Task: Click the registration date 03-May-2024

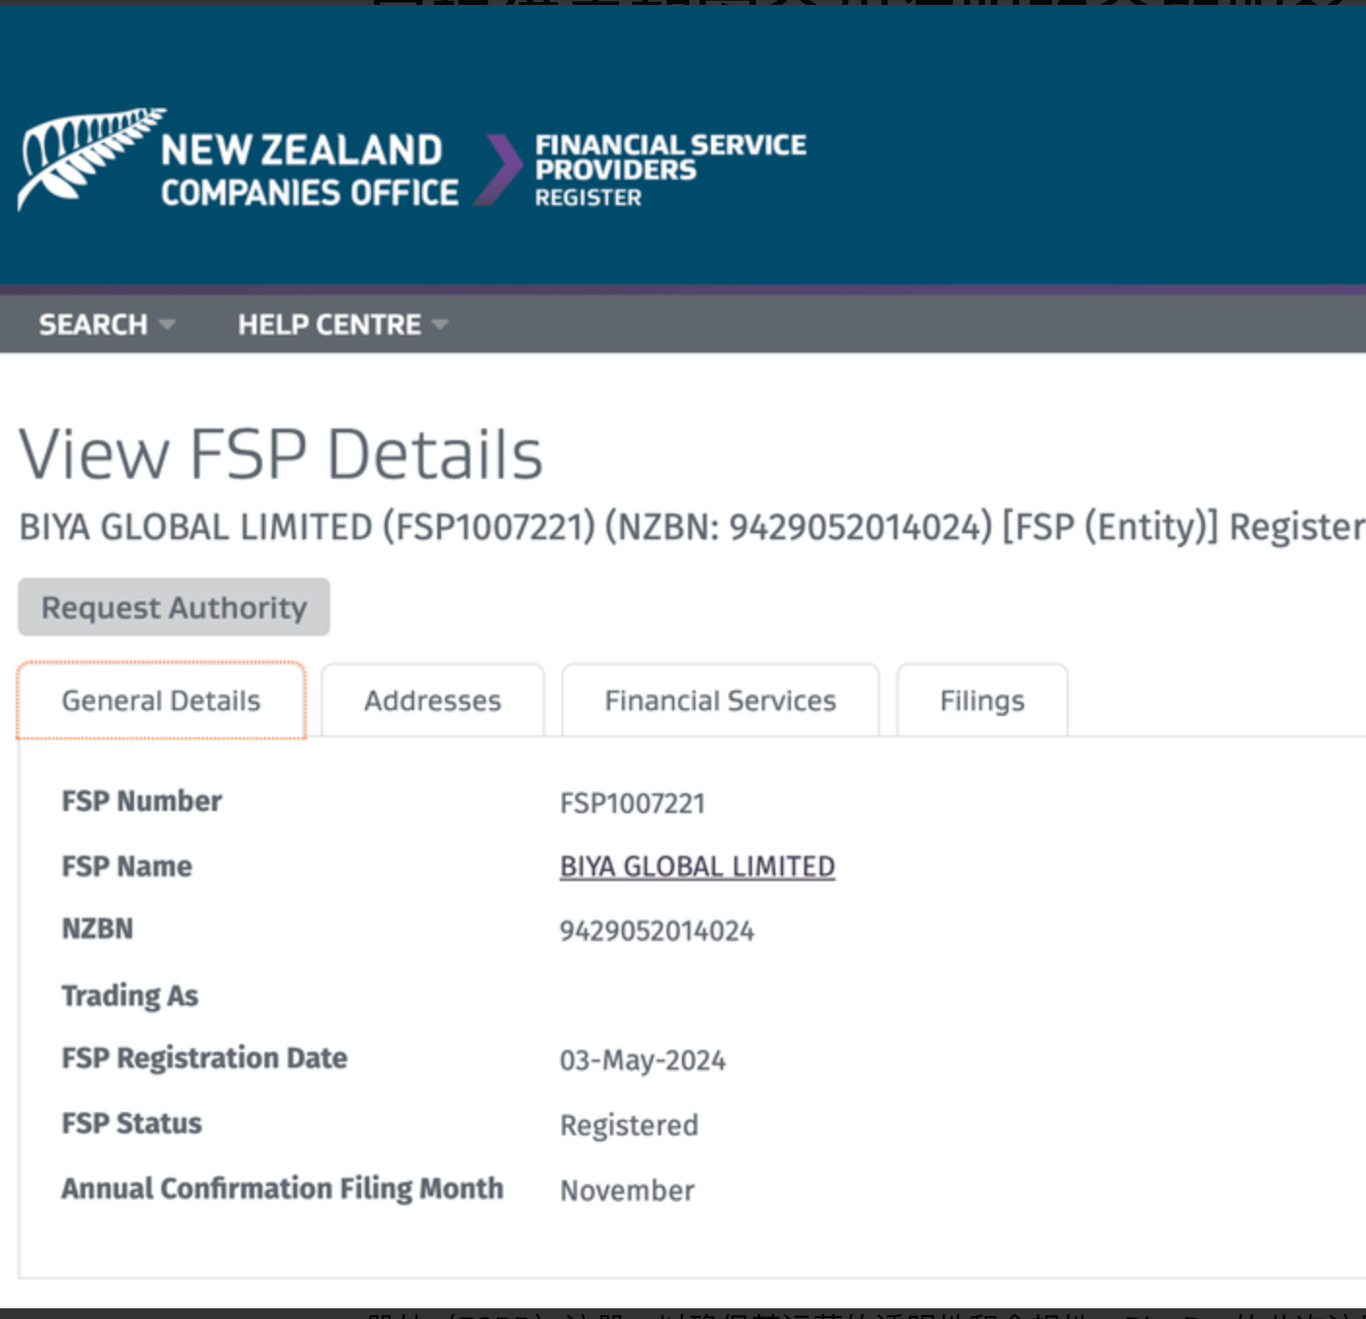Action: point(643,1060)
